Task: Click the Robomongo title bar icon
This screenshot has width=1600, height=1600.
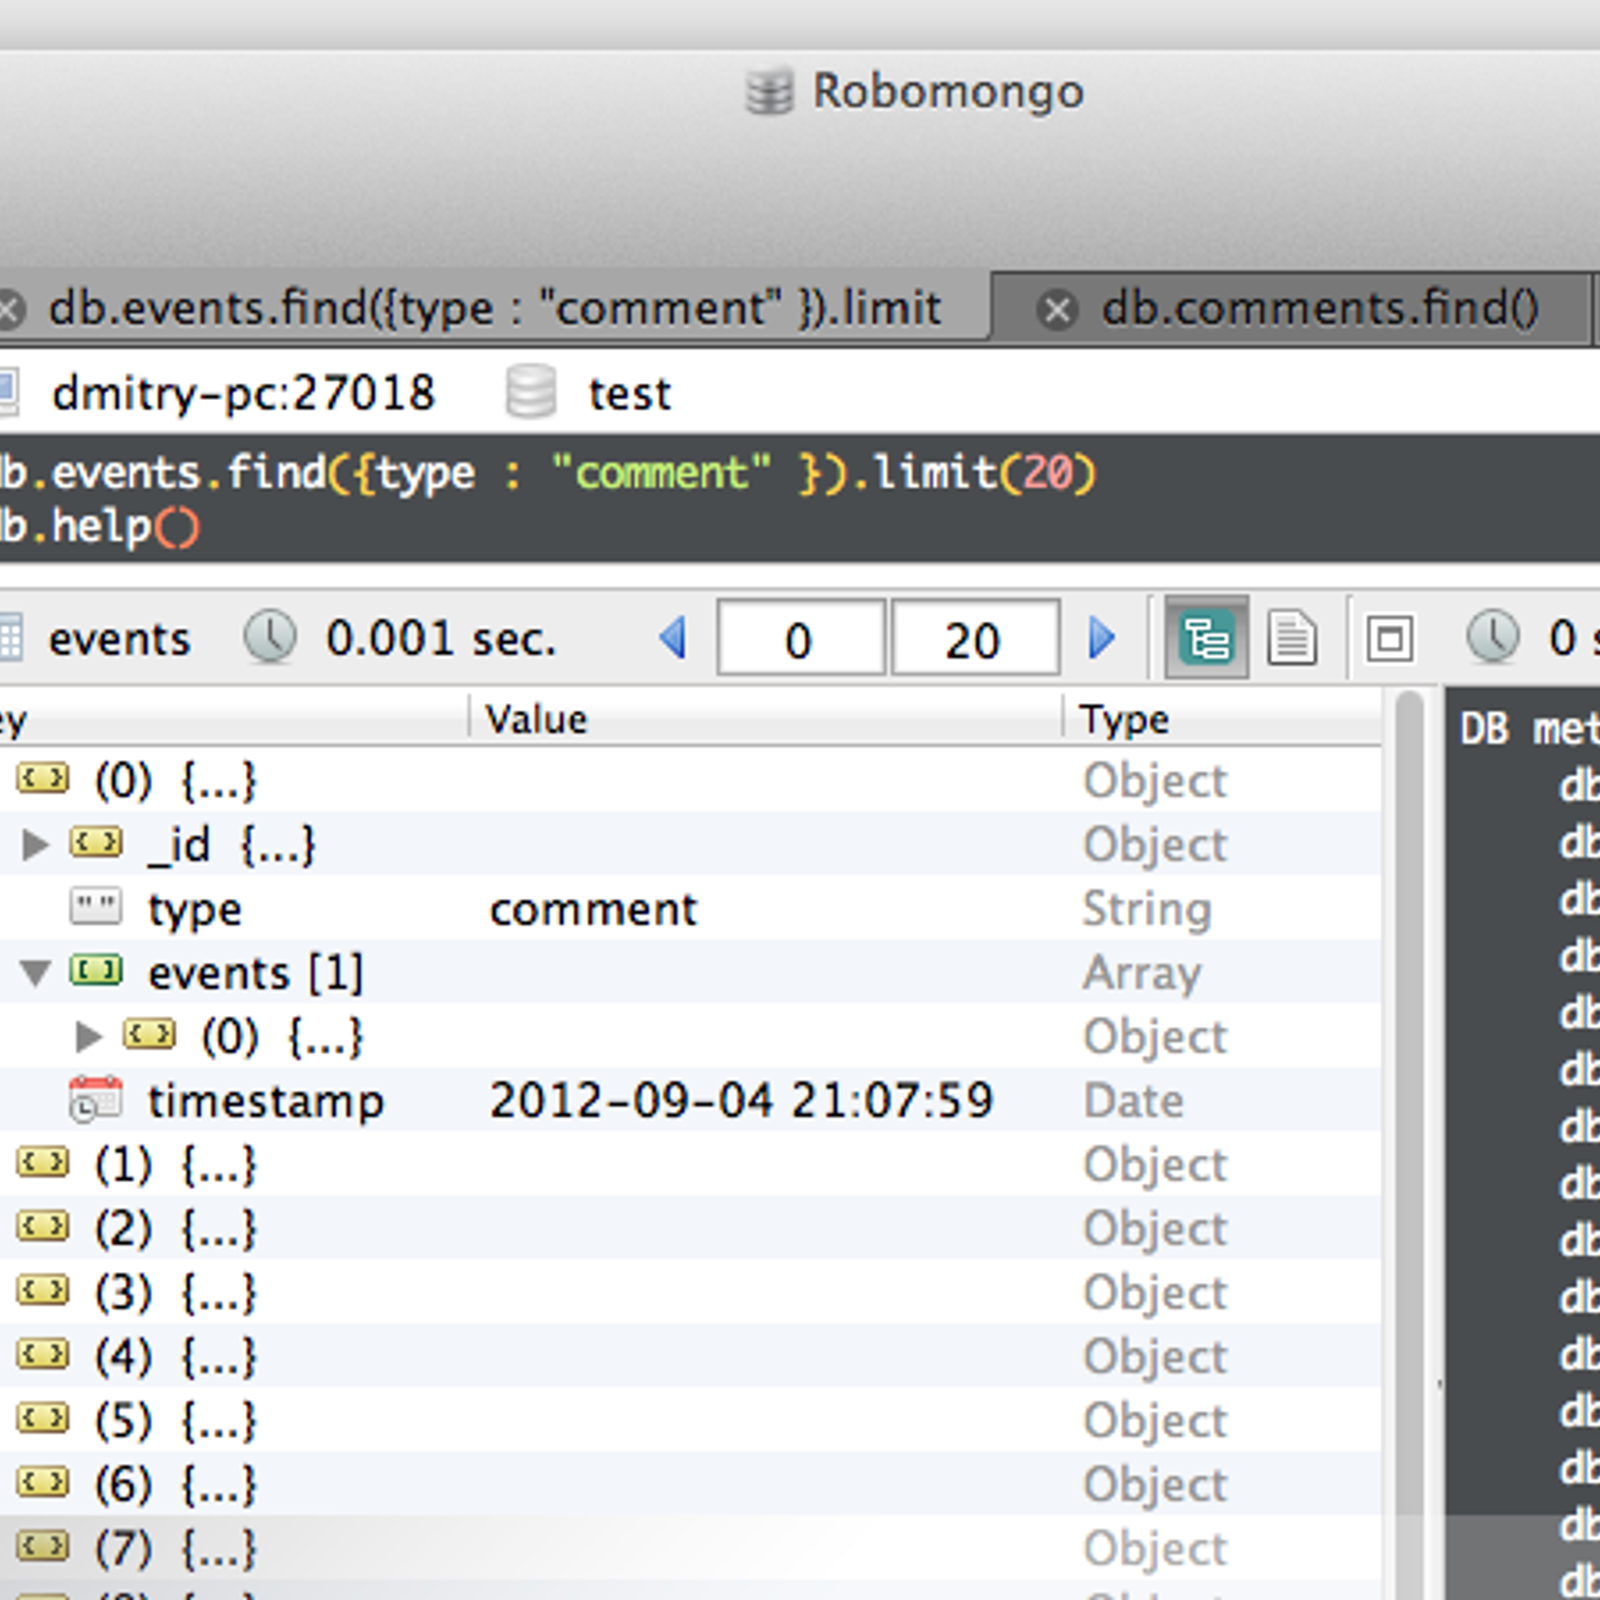Action: click(x=770, y=92)
